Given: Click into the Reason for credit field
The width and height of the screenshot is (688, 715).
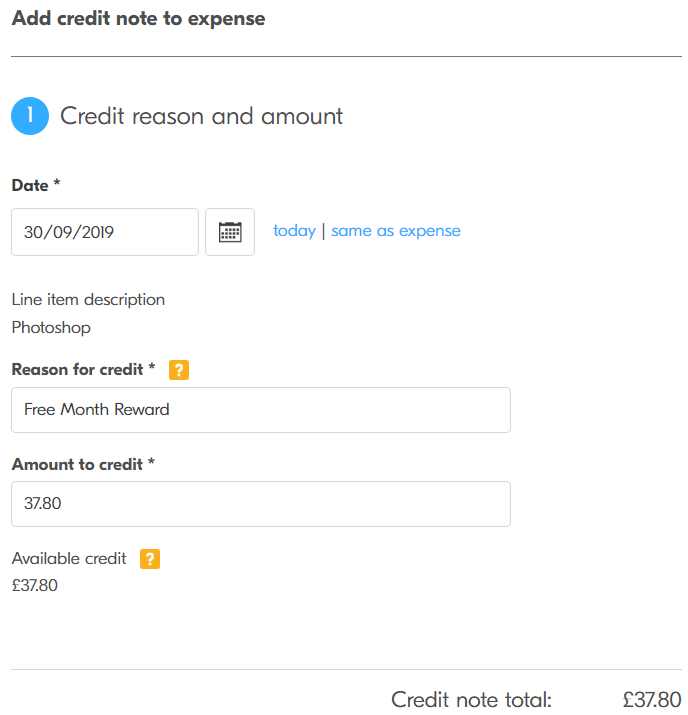Looking at the screenshot, I should (260, 410).
